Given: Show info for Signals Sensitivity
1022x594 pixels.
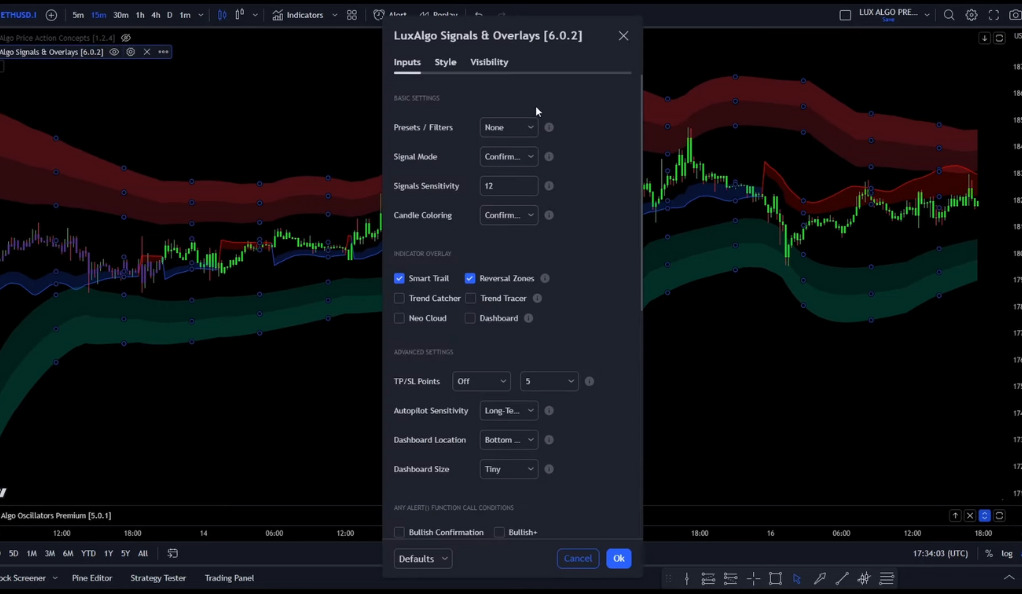Looking at the screenshot, I should pyautogui.click(x=549, y=186).
